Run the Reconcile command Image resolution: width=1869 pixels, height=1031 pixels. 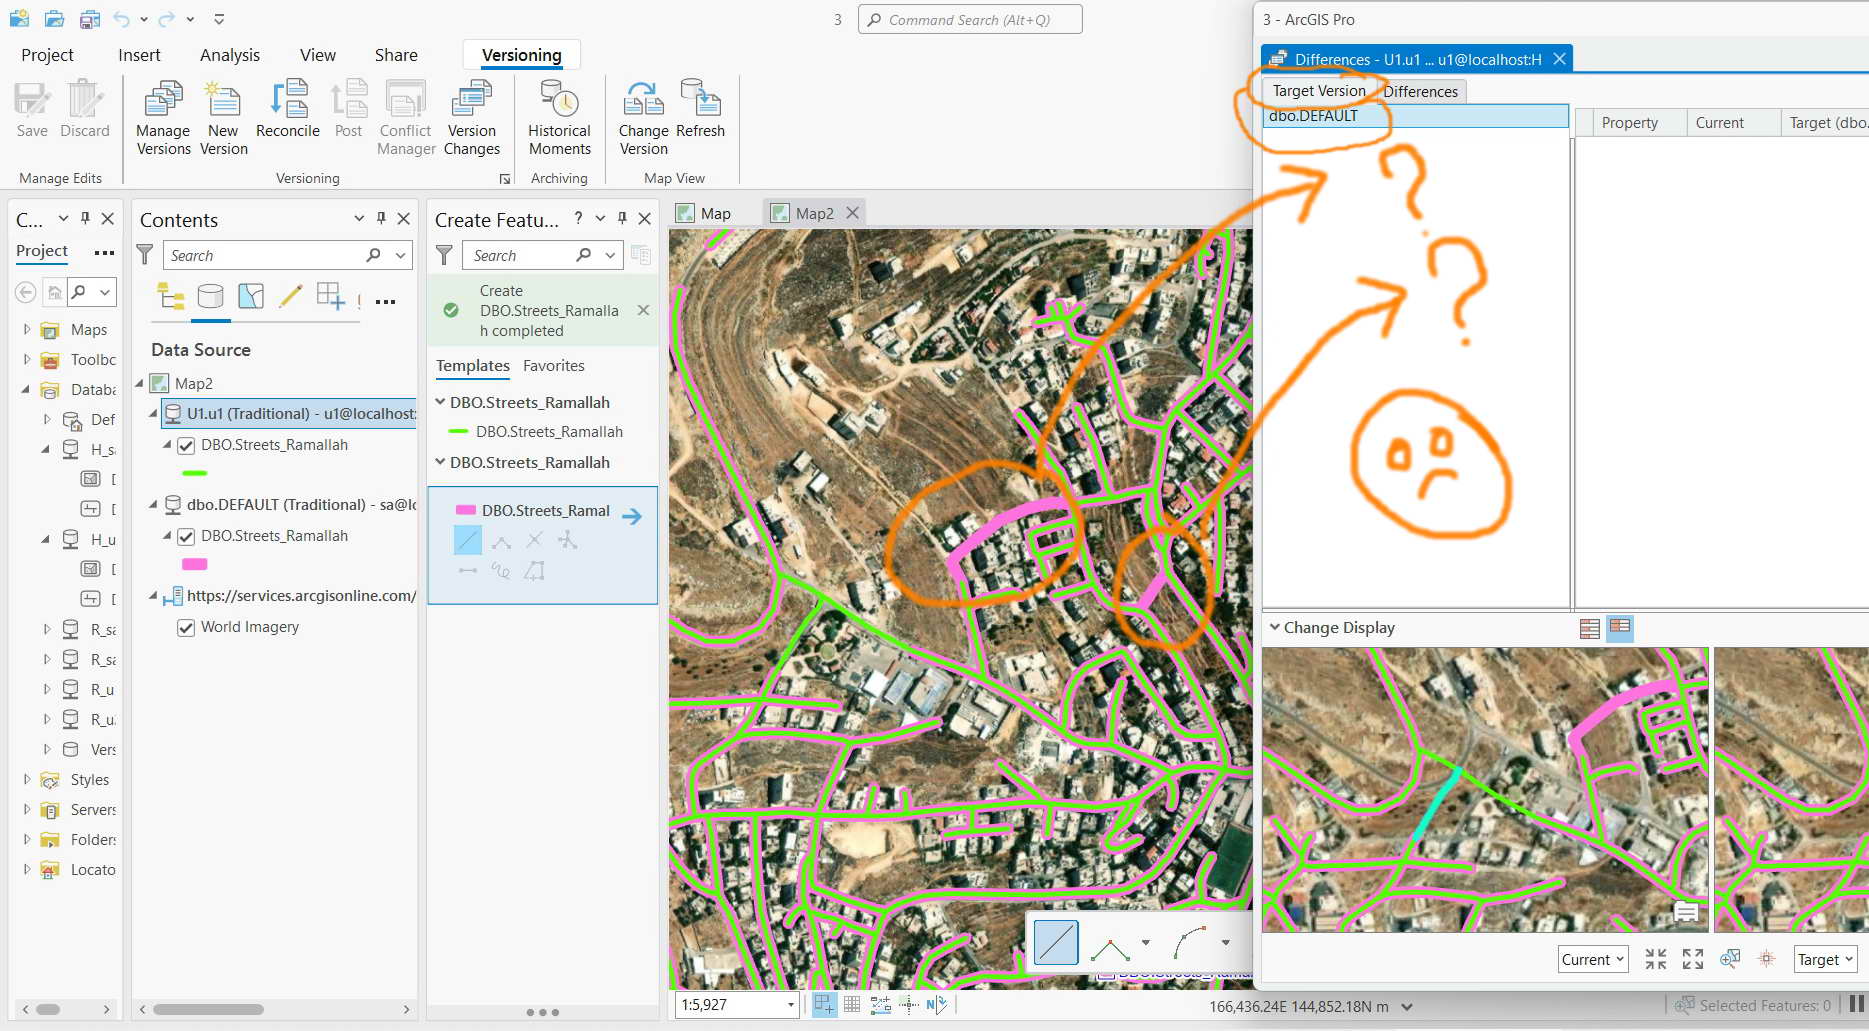tap(288, 110)
